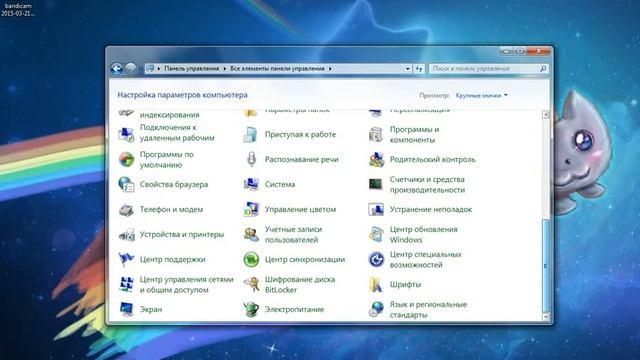Open Windows Update center icon
This screenshot has height=360, width=640.
[x=376, y=235]
